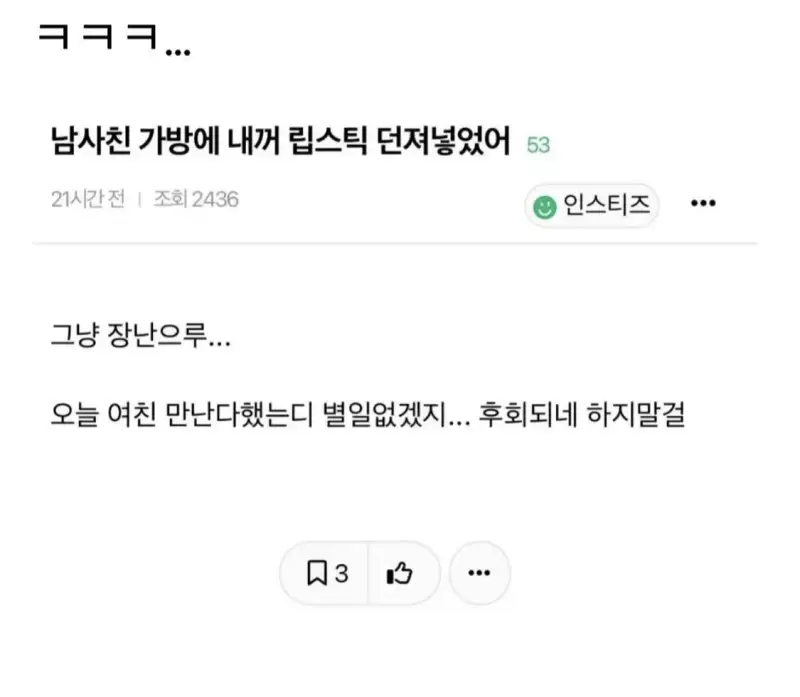
Task: Click the 조회 2436 view counter
Action: [x=196, y=199]
